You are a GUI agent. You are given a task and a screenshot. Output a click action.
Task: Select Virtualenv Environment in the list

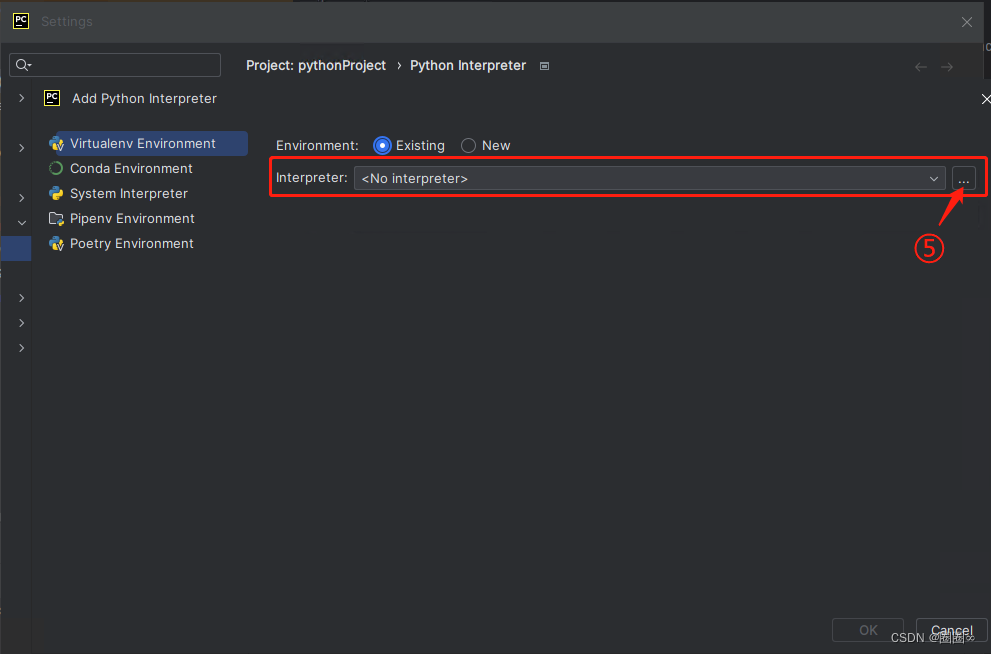[149, 143]
